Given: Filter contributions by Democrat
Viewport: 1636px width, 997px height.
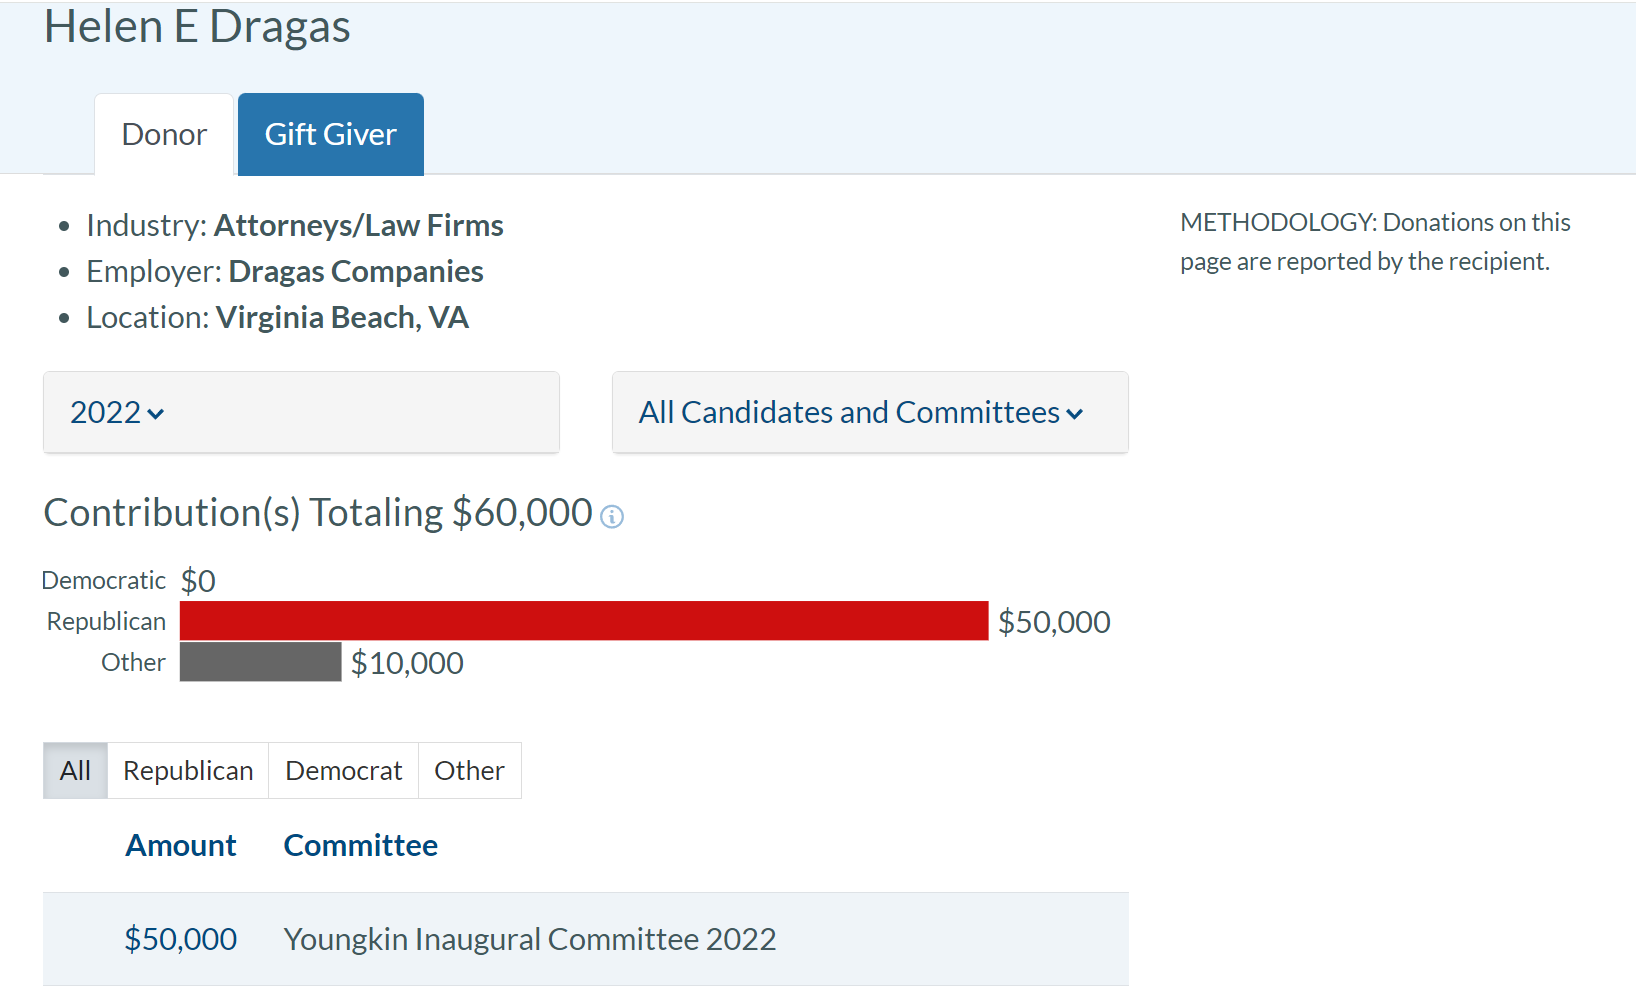Looking at the screenshot, I should click(343, 770).
